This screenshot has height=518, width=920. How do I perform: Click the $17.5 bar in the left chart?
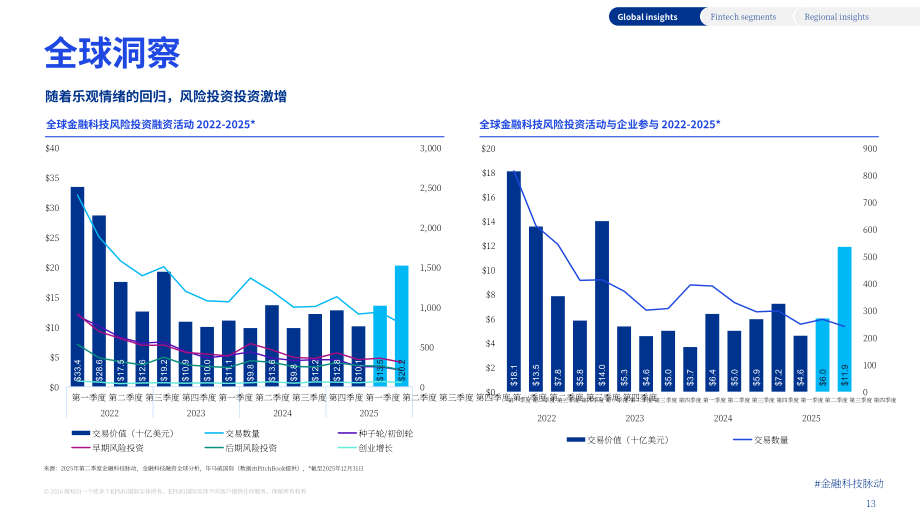point(121,334)
